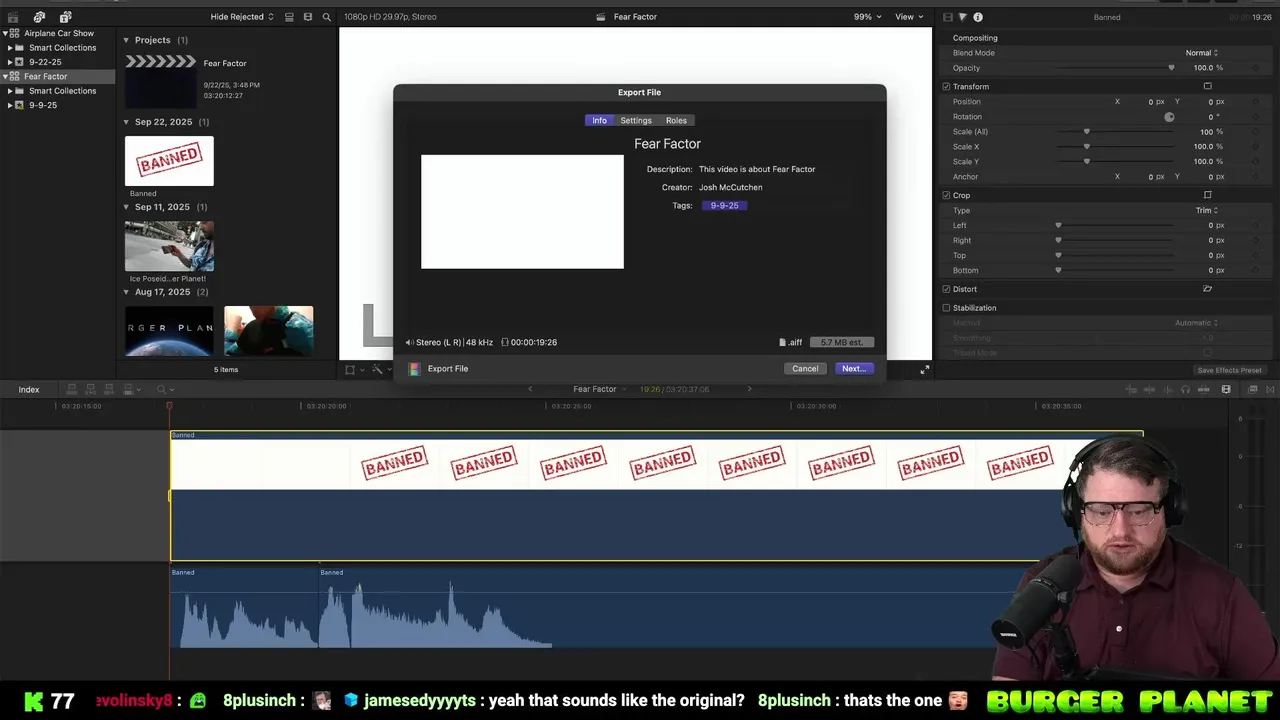Go forward in timeline history arrow

[749, 389]
